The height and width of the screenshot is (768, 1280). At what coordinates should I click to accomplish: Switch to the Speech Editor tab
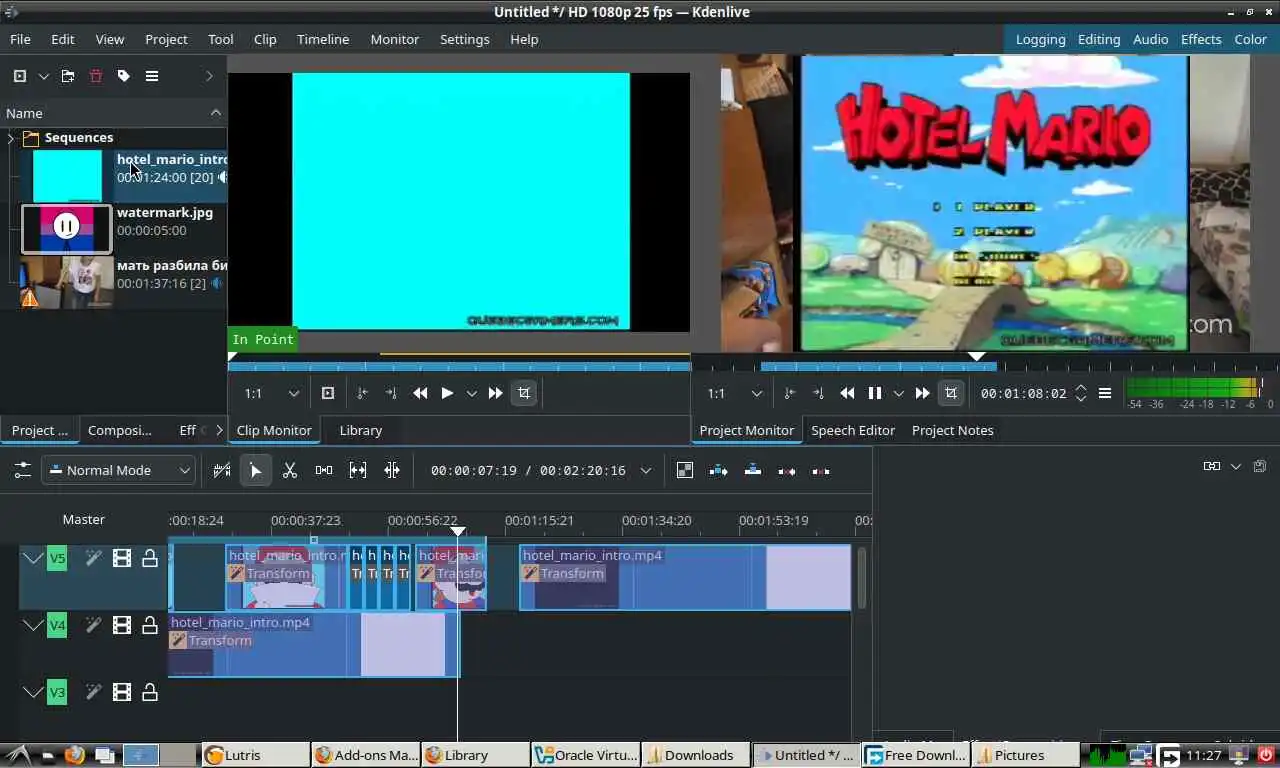pos(853,430)
